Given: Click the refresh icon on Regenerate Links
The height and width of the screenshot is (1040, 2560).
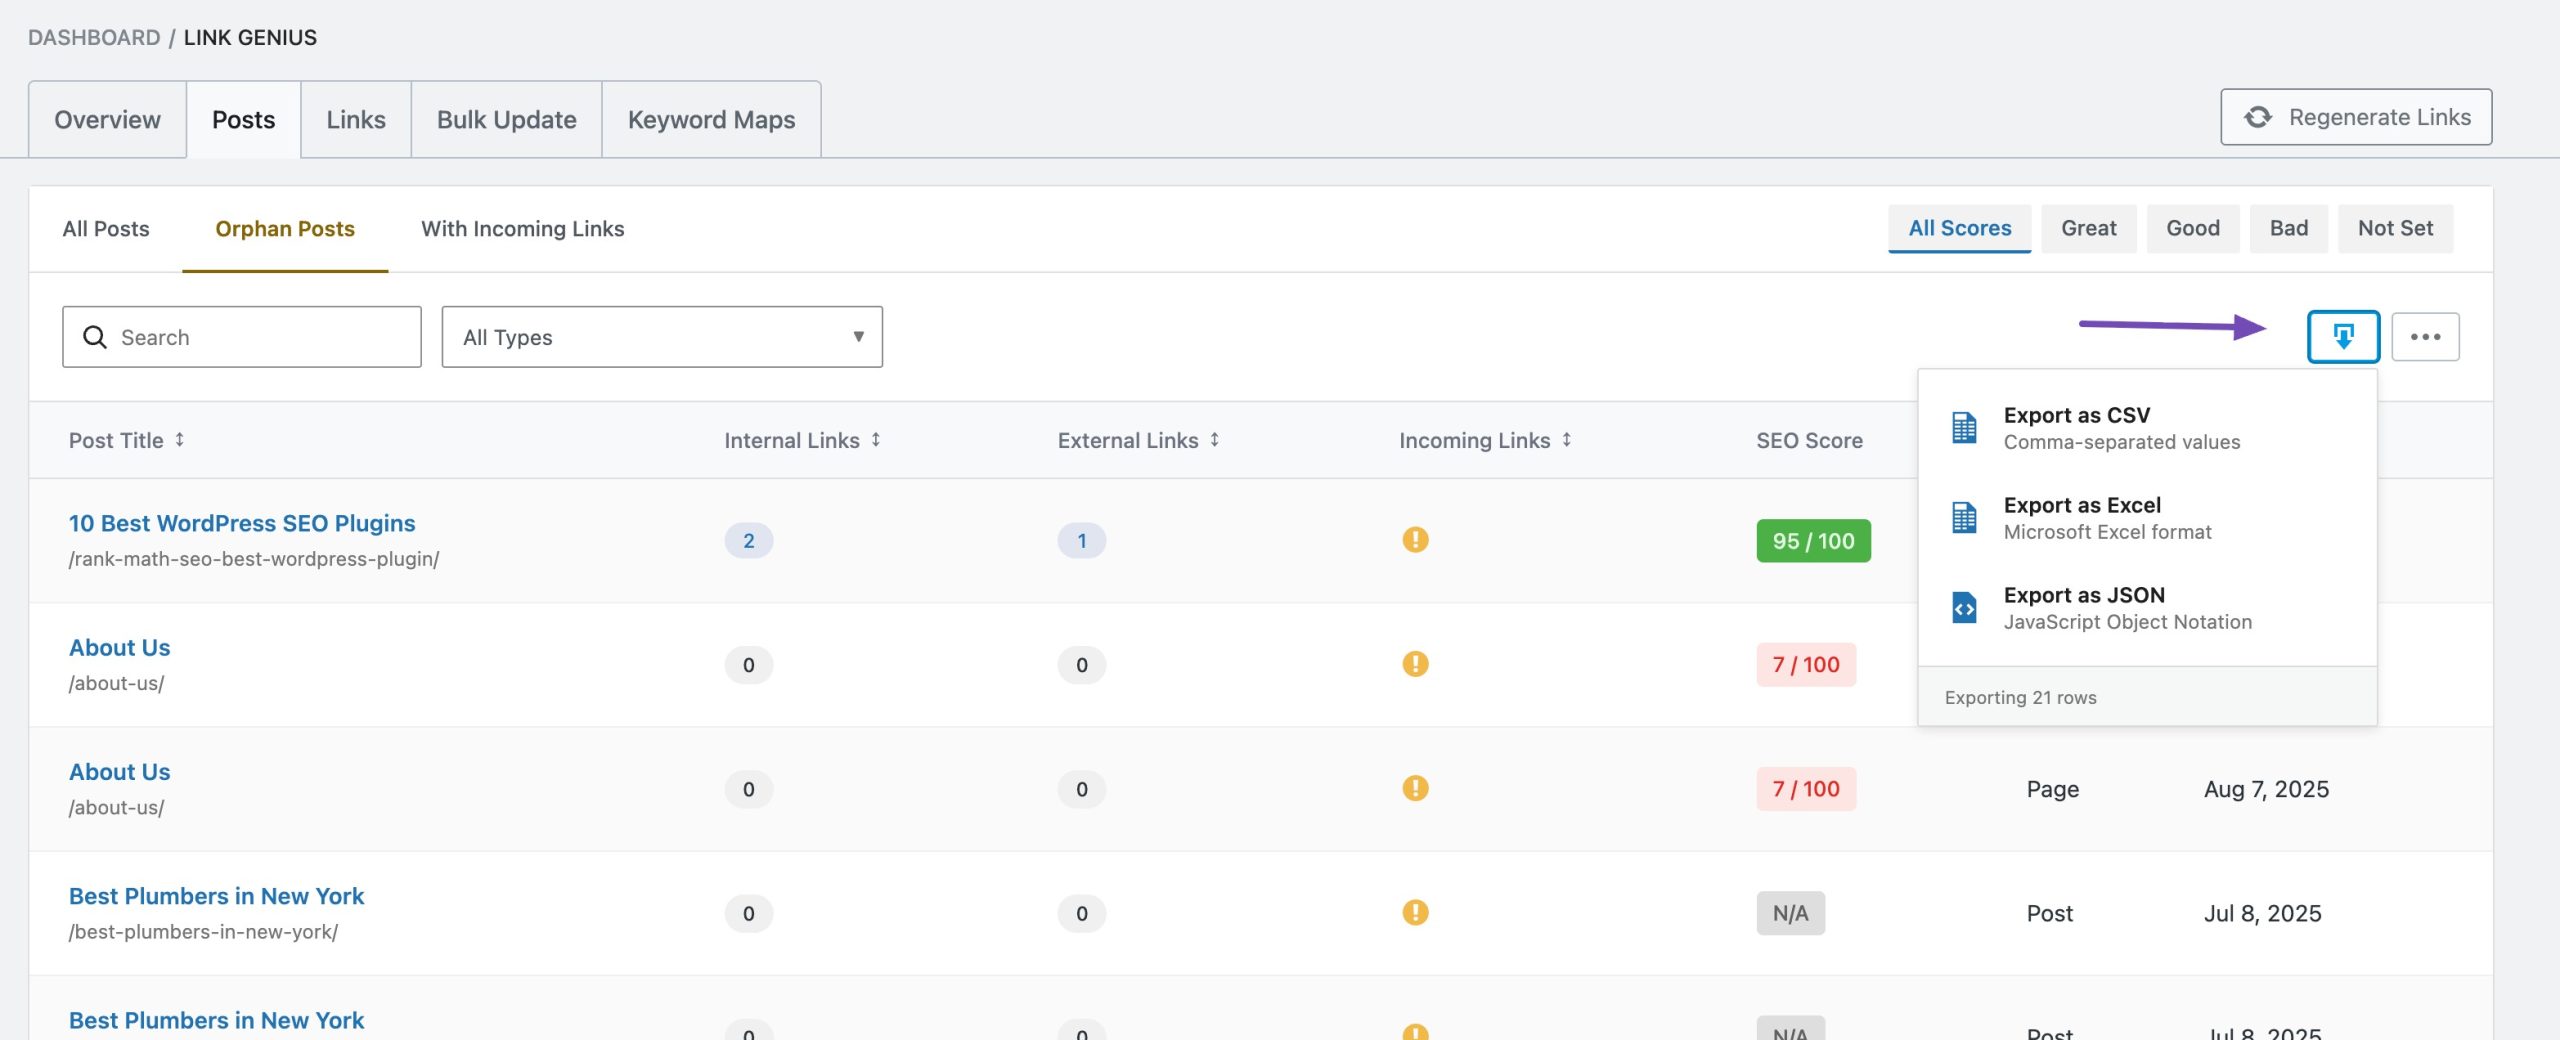Looking at the screenshot, I should [x=2259, y=116].
